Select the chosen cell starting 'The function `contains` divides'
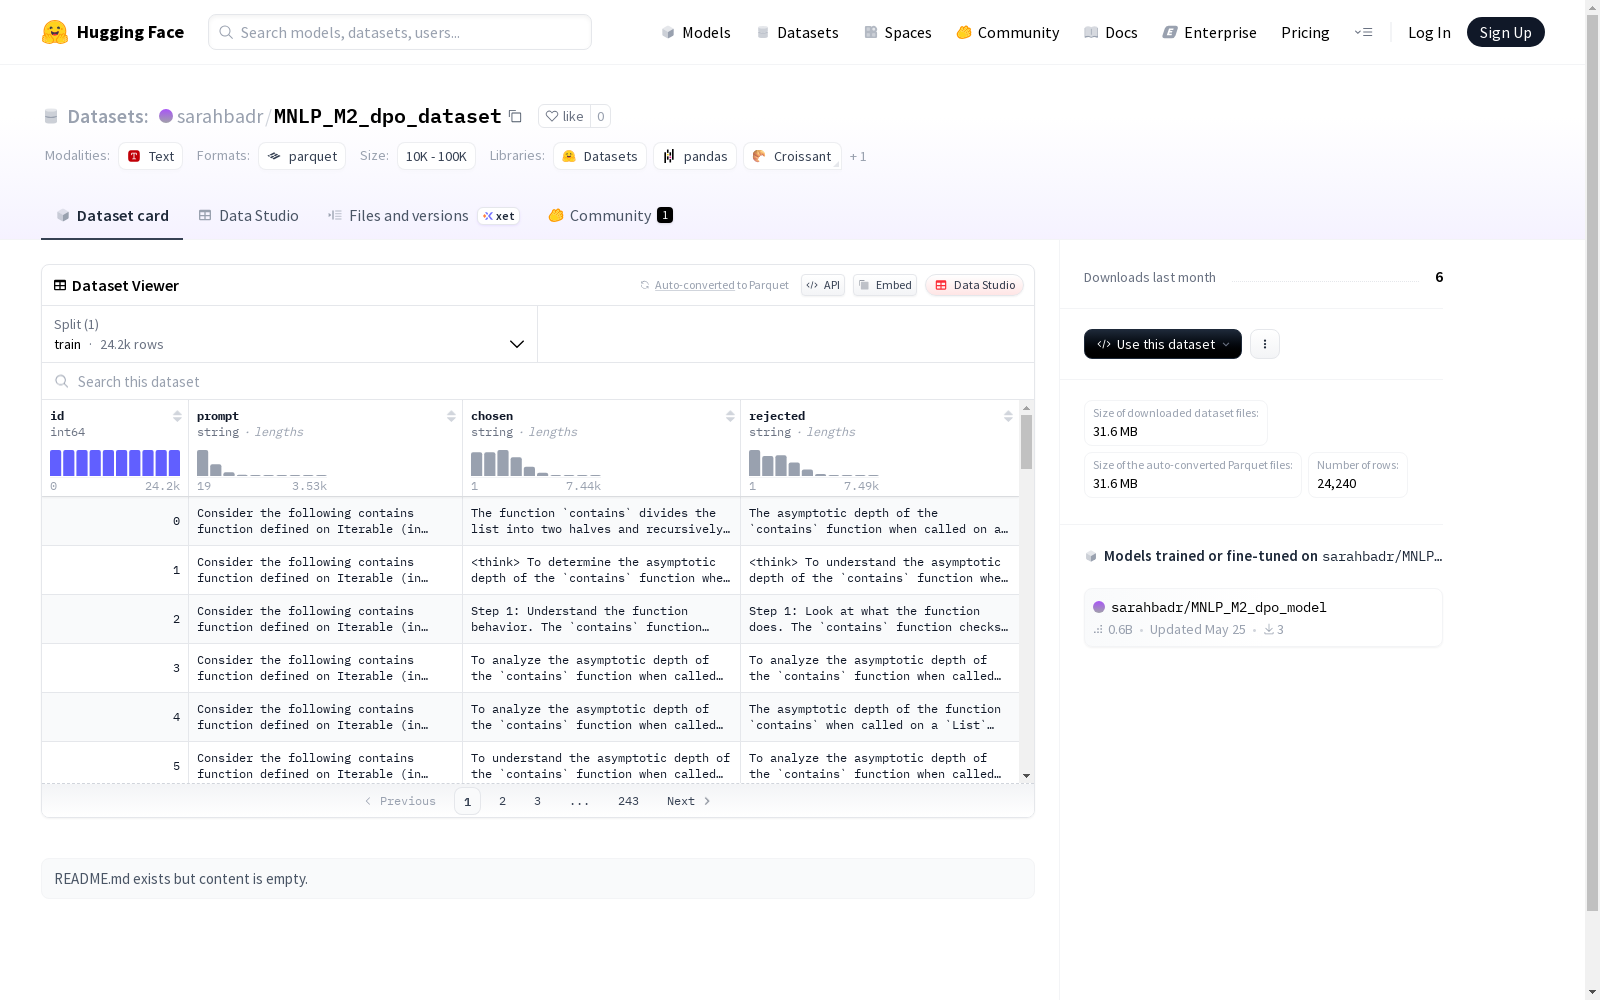The width and height of the screenshot is (1600, 1000). (601, 521)
